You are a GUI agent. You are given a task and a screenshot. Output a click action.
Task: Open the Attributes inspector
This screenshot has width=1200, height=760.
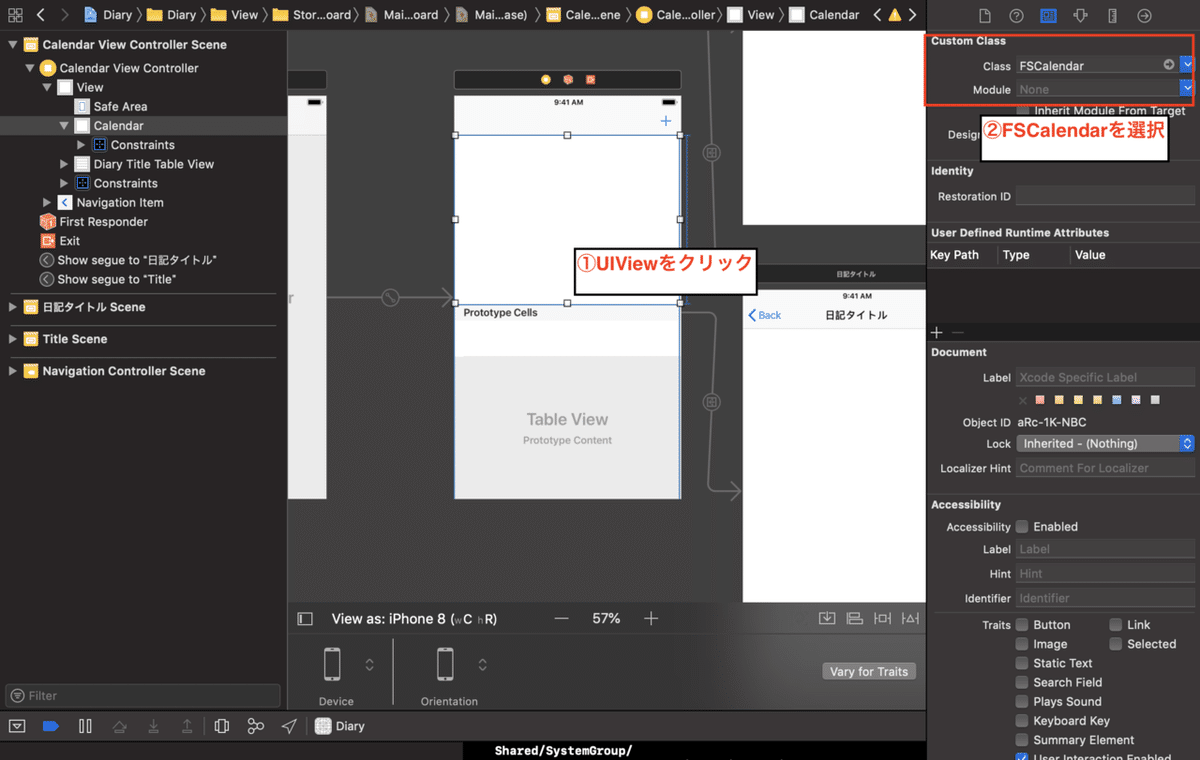click(x=1080, y=15)
